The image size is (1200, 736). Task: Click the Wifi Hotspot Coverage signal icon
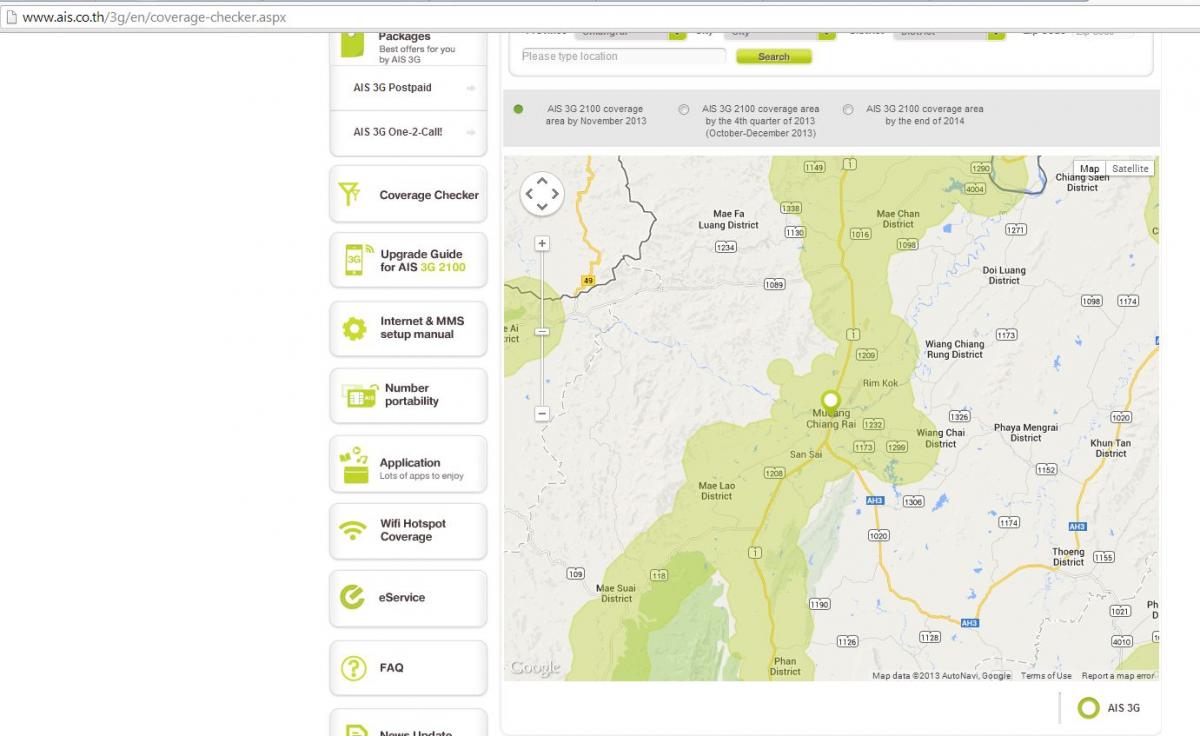click(353, 530)
